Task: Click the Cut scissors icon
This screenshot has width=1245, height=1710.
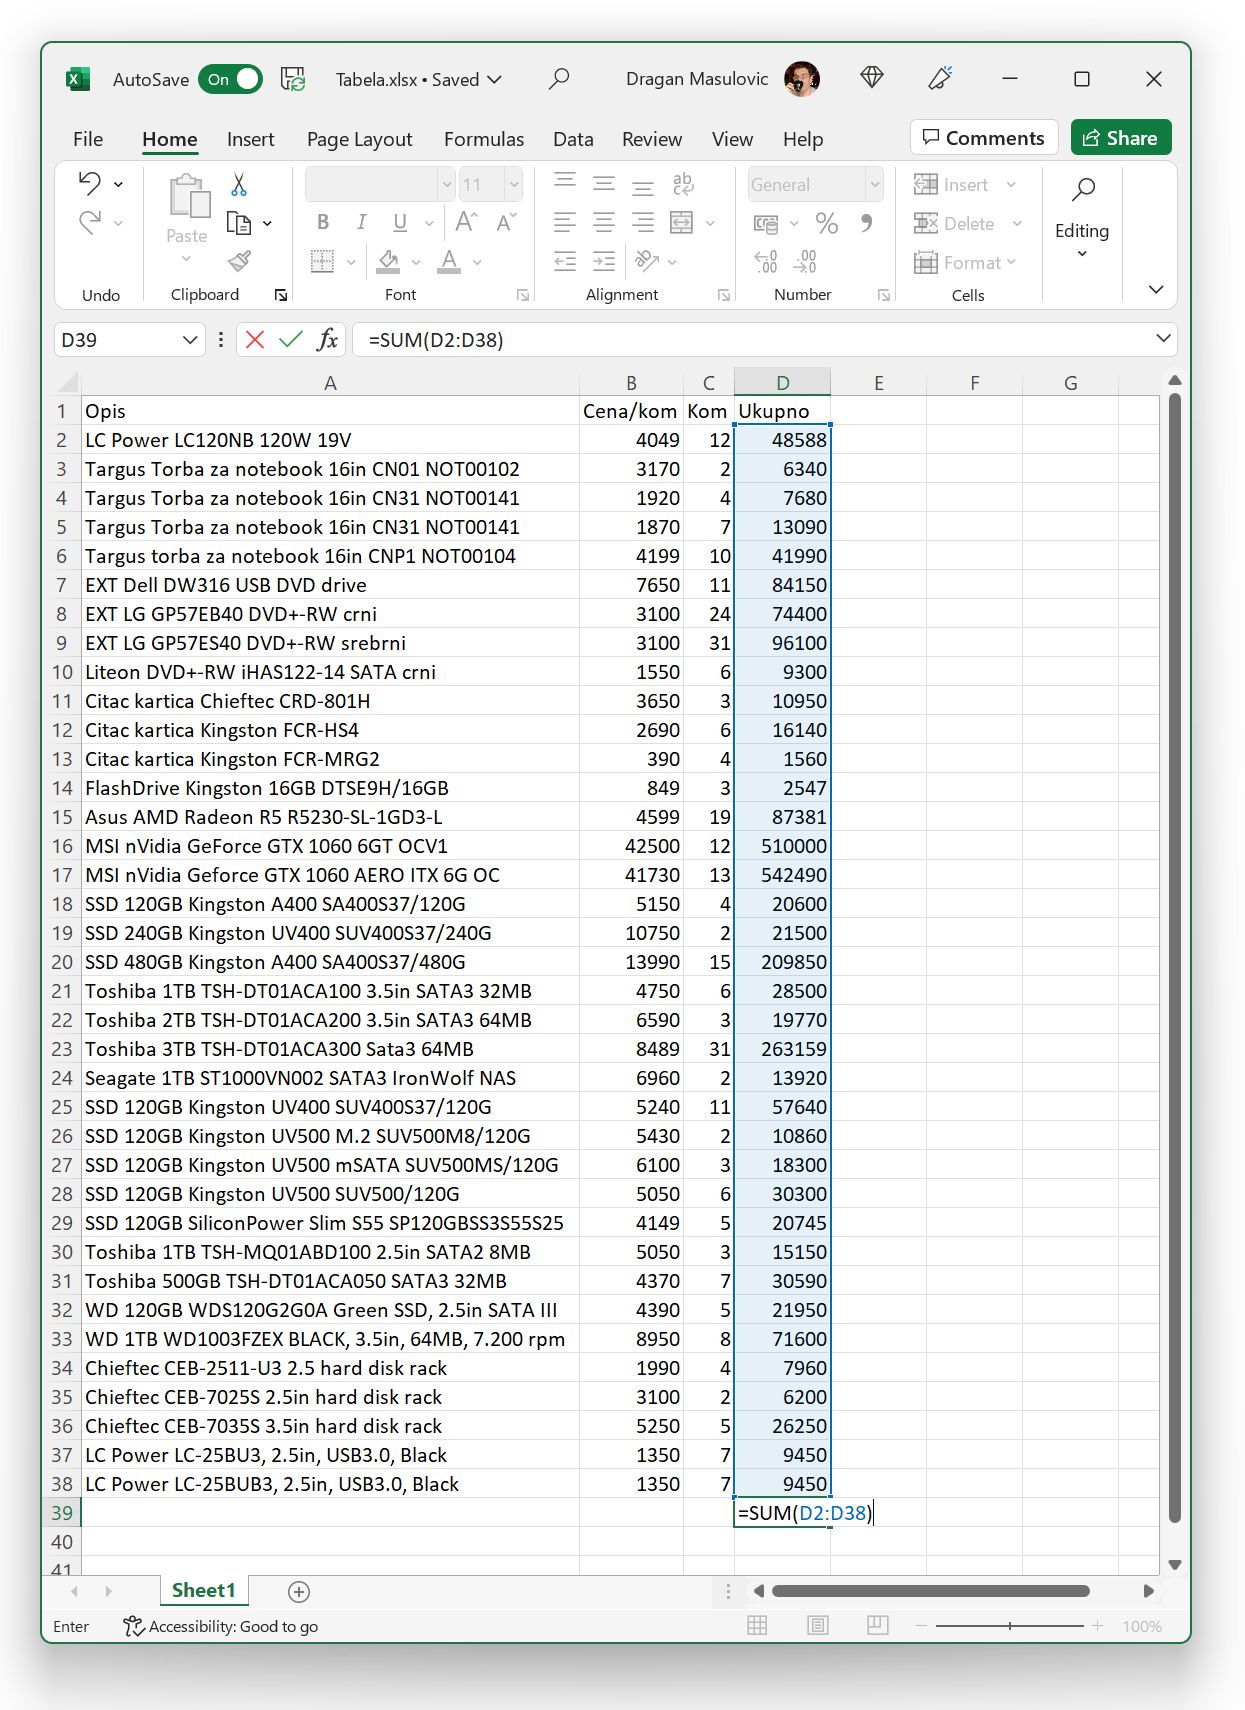Action: point(239,184)
